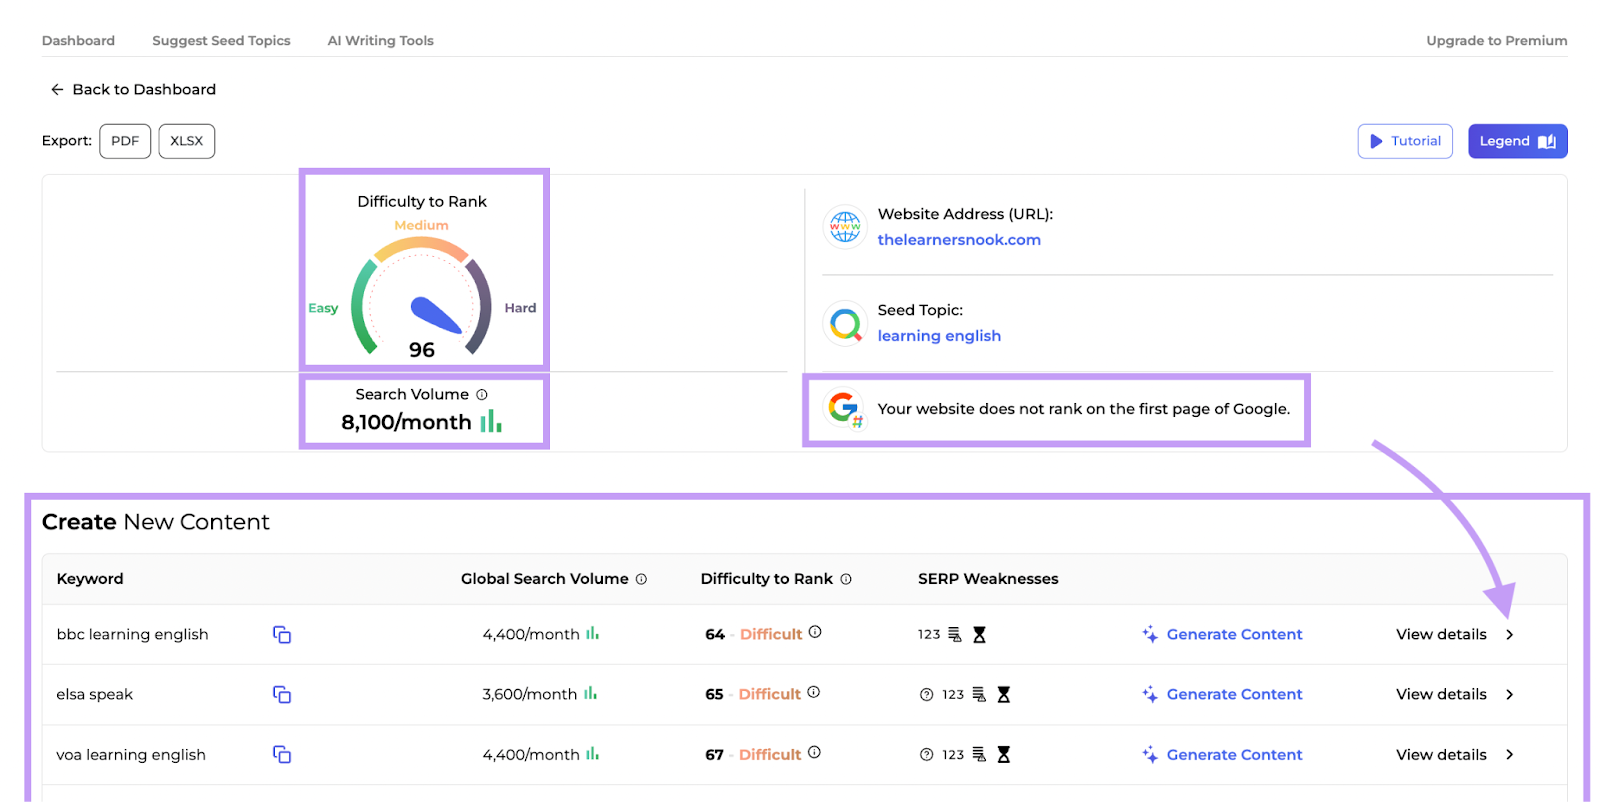Generate Content for 'elsa speak'

click(x=1222, y=695)
